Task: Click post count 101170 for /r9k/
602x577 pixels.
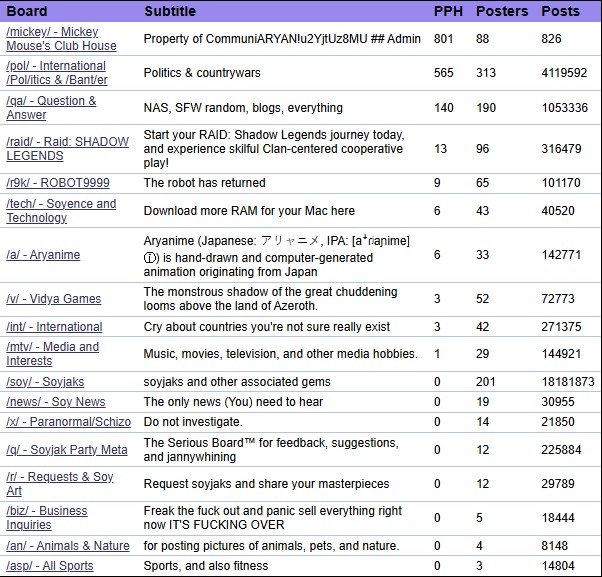Action: [561, 183]
